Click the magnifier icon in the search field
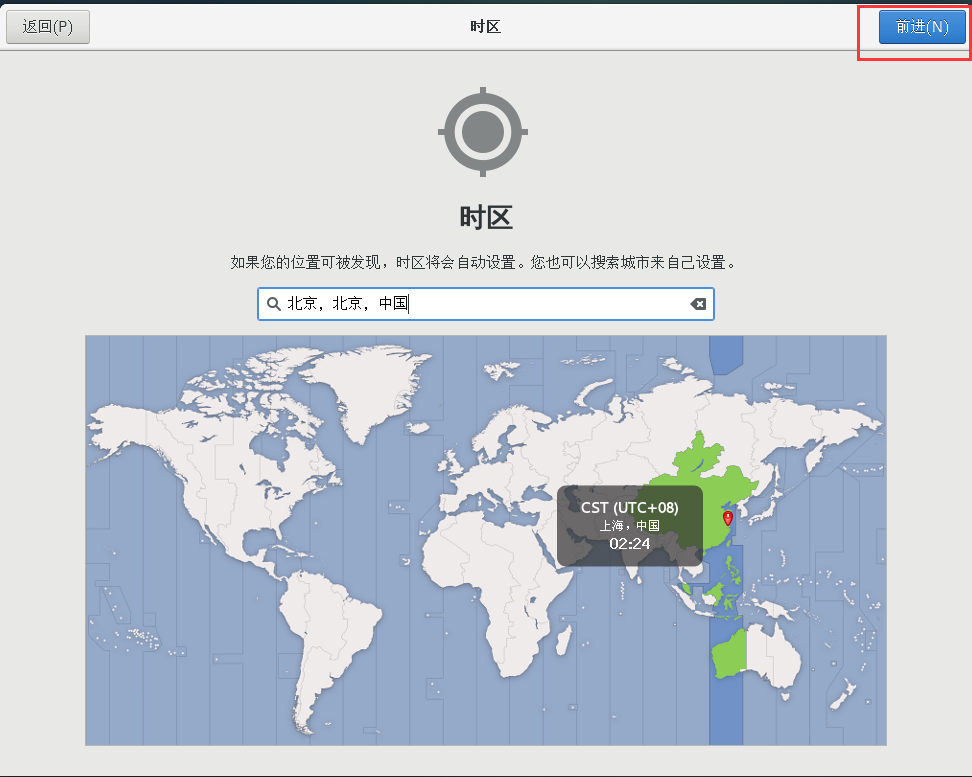 click(x=273, y=304)
